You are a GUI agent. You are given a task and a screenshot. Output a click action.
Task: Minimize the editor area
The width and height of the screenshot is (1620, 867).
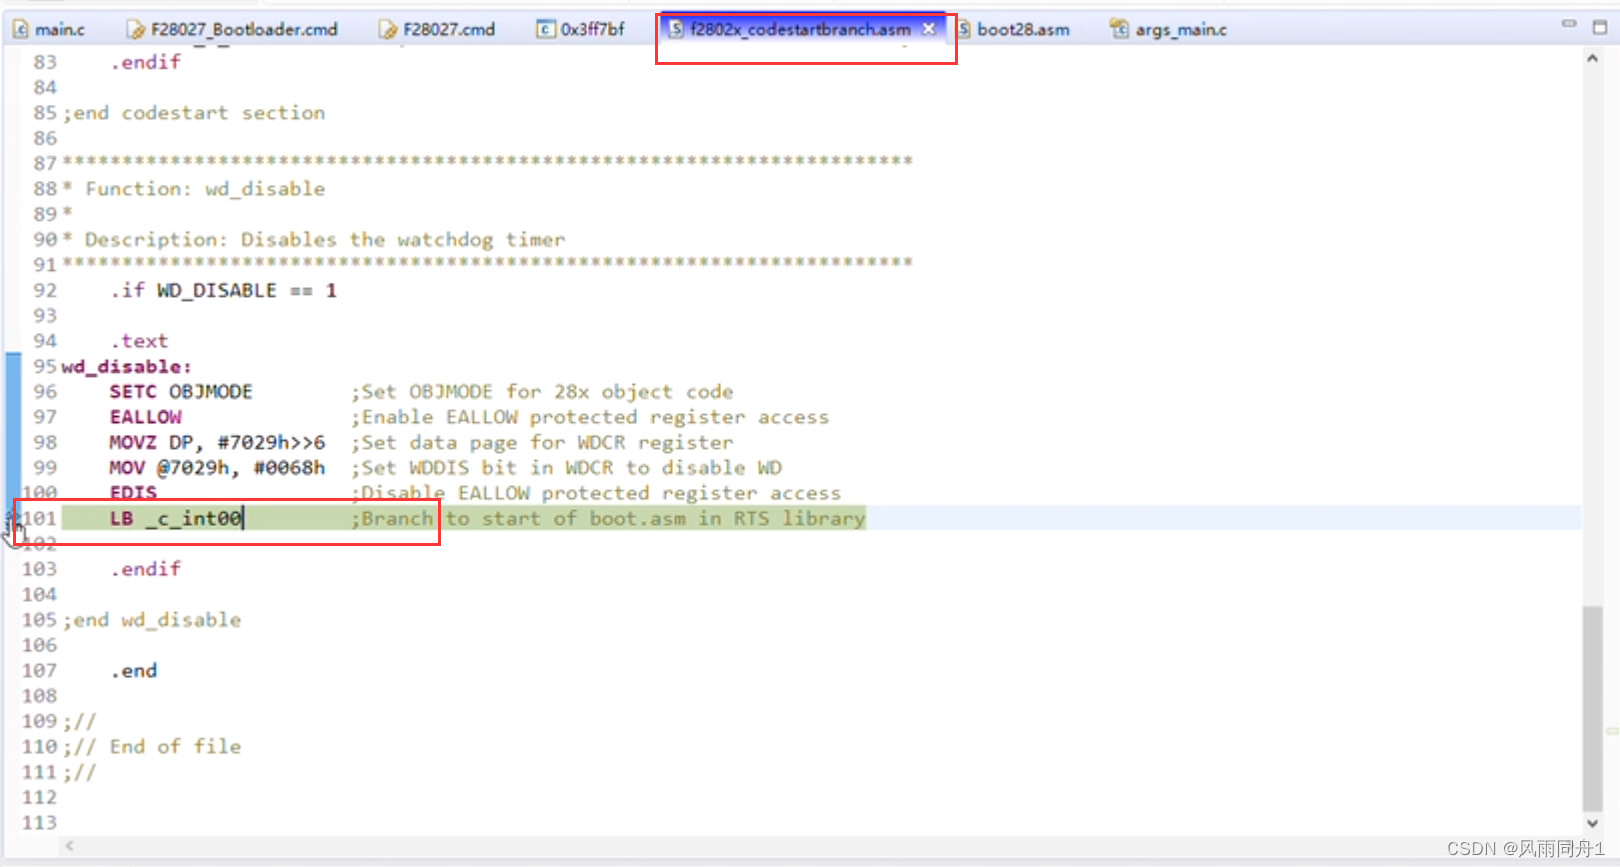point(1569,24)
